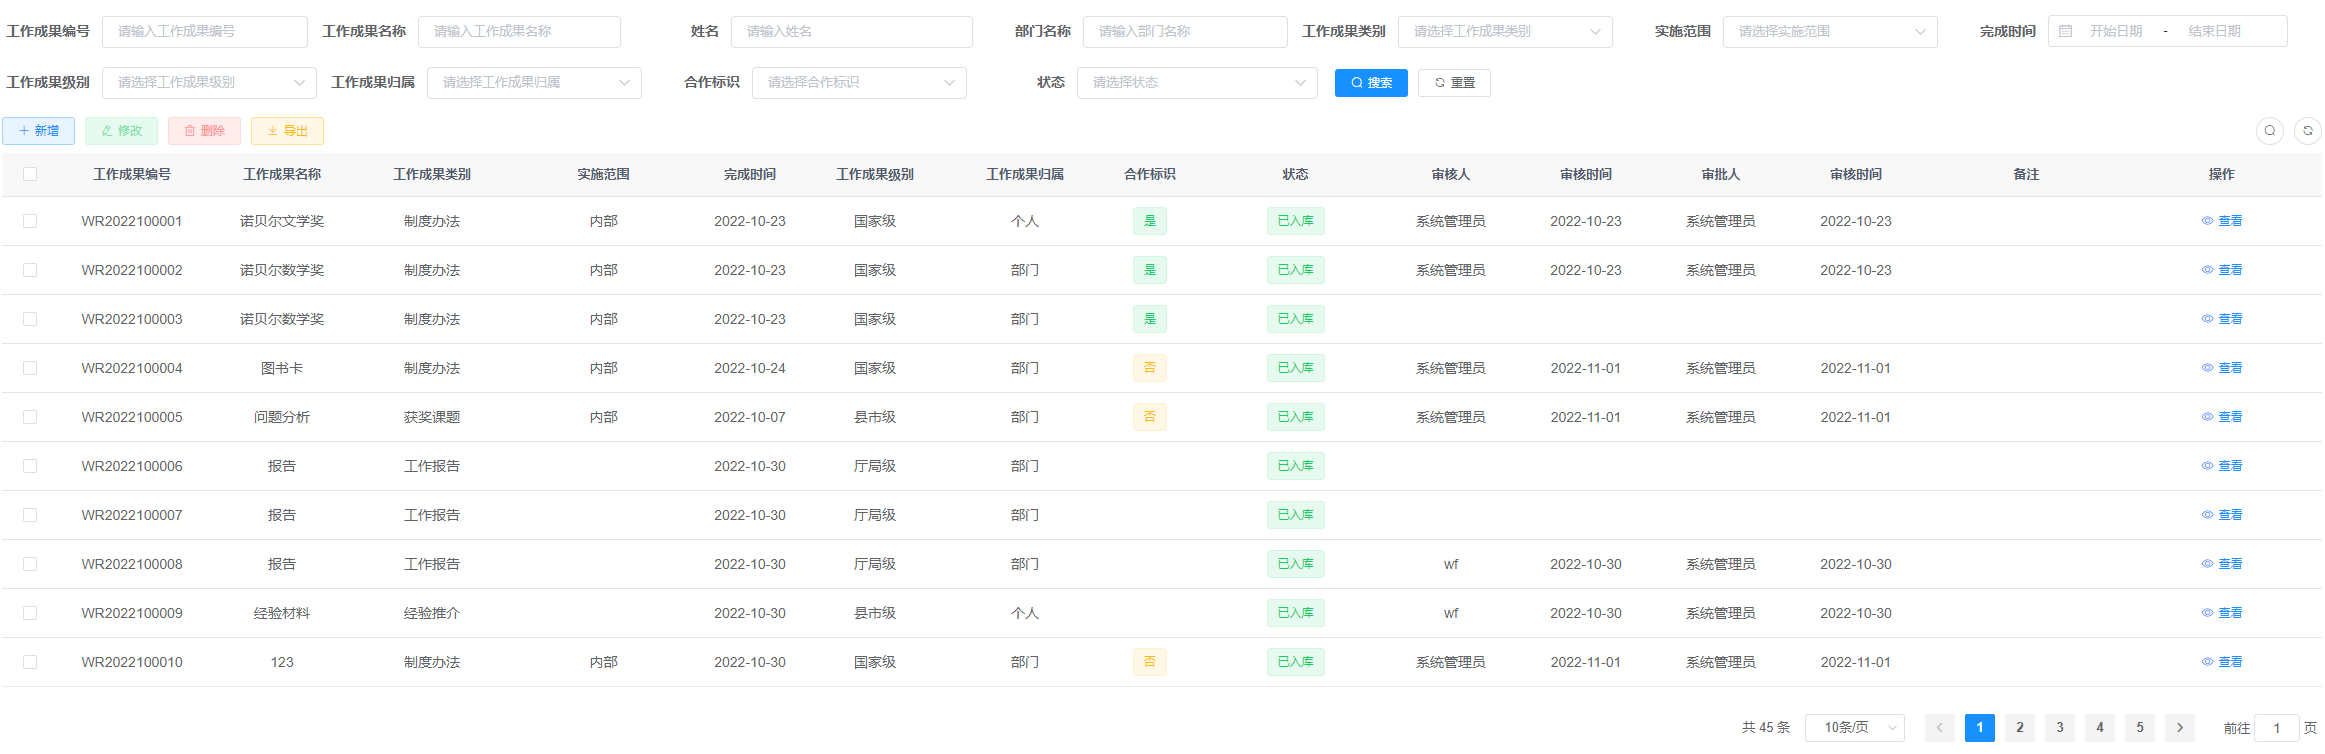This screenshot has height=754, width=2325.
Task: Select current page 1 in pagination
Action: coord(1979,728)
